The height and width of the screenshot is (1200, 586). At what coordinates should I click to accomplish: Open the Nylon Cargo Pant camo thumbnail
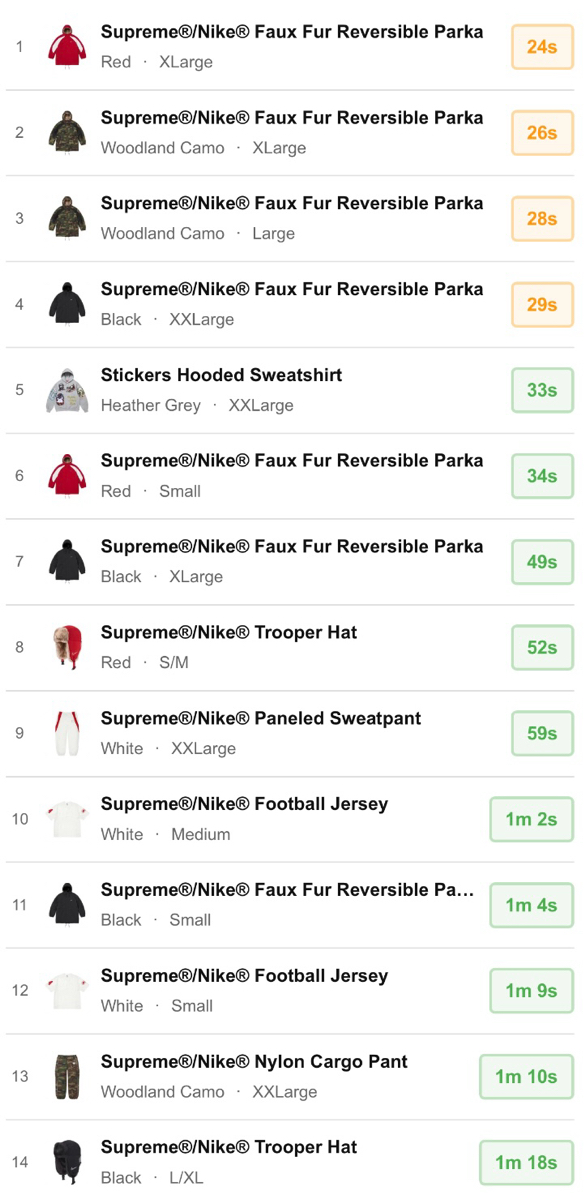pos(67,1077)
